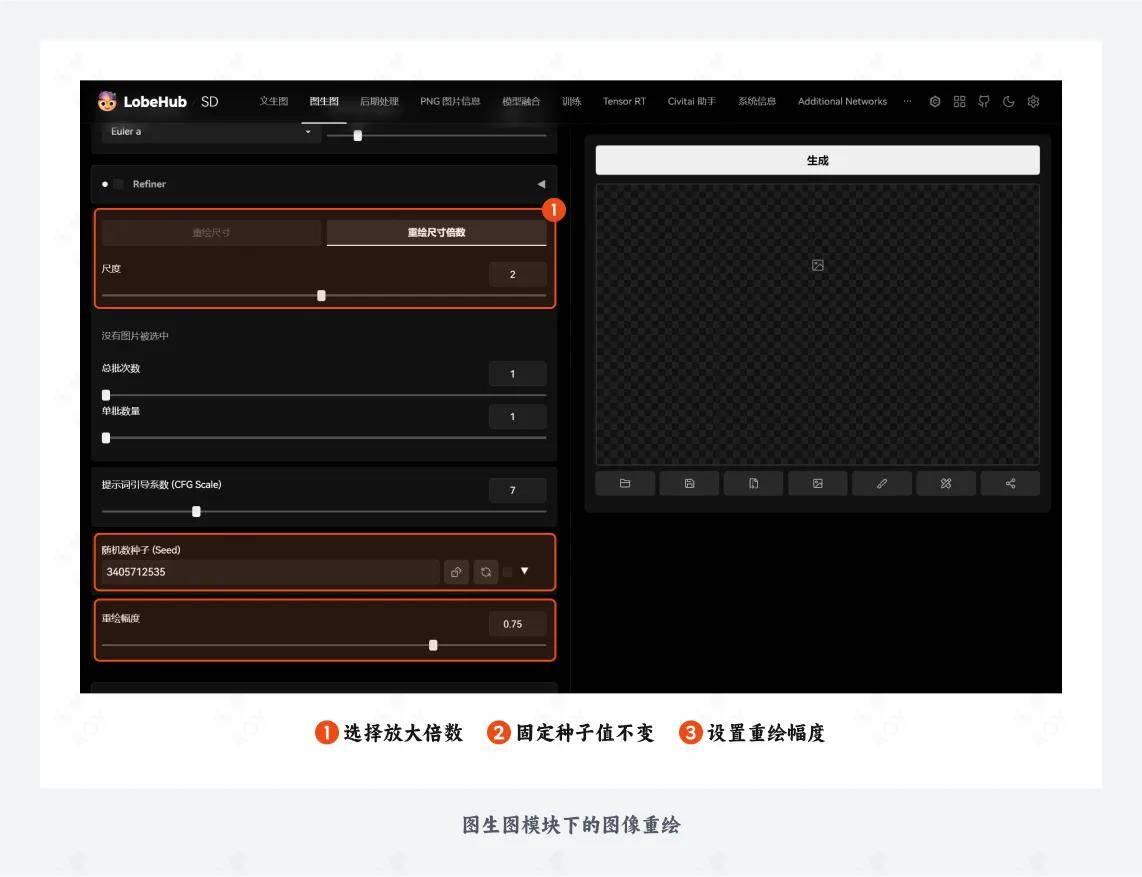
Task: Open settings via the header gear icon
Action: 1033,102
